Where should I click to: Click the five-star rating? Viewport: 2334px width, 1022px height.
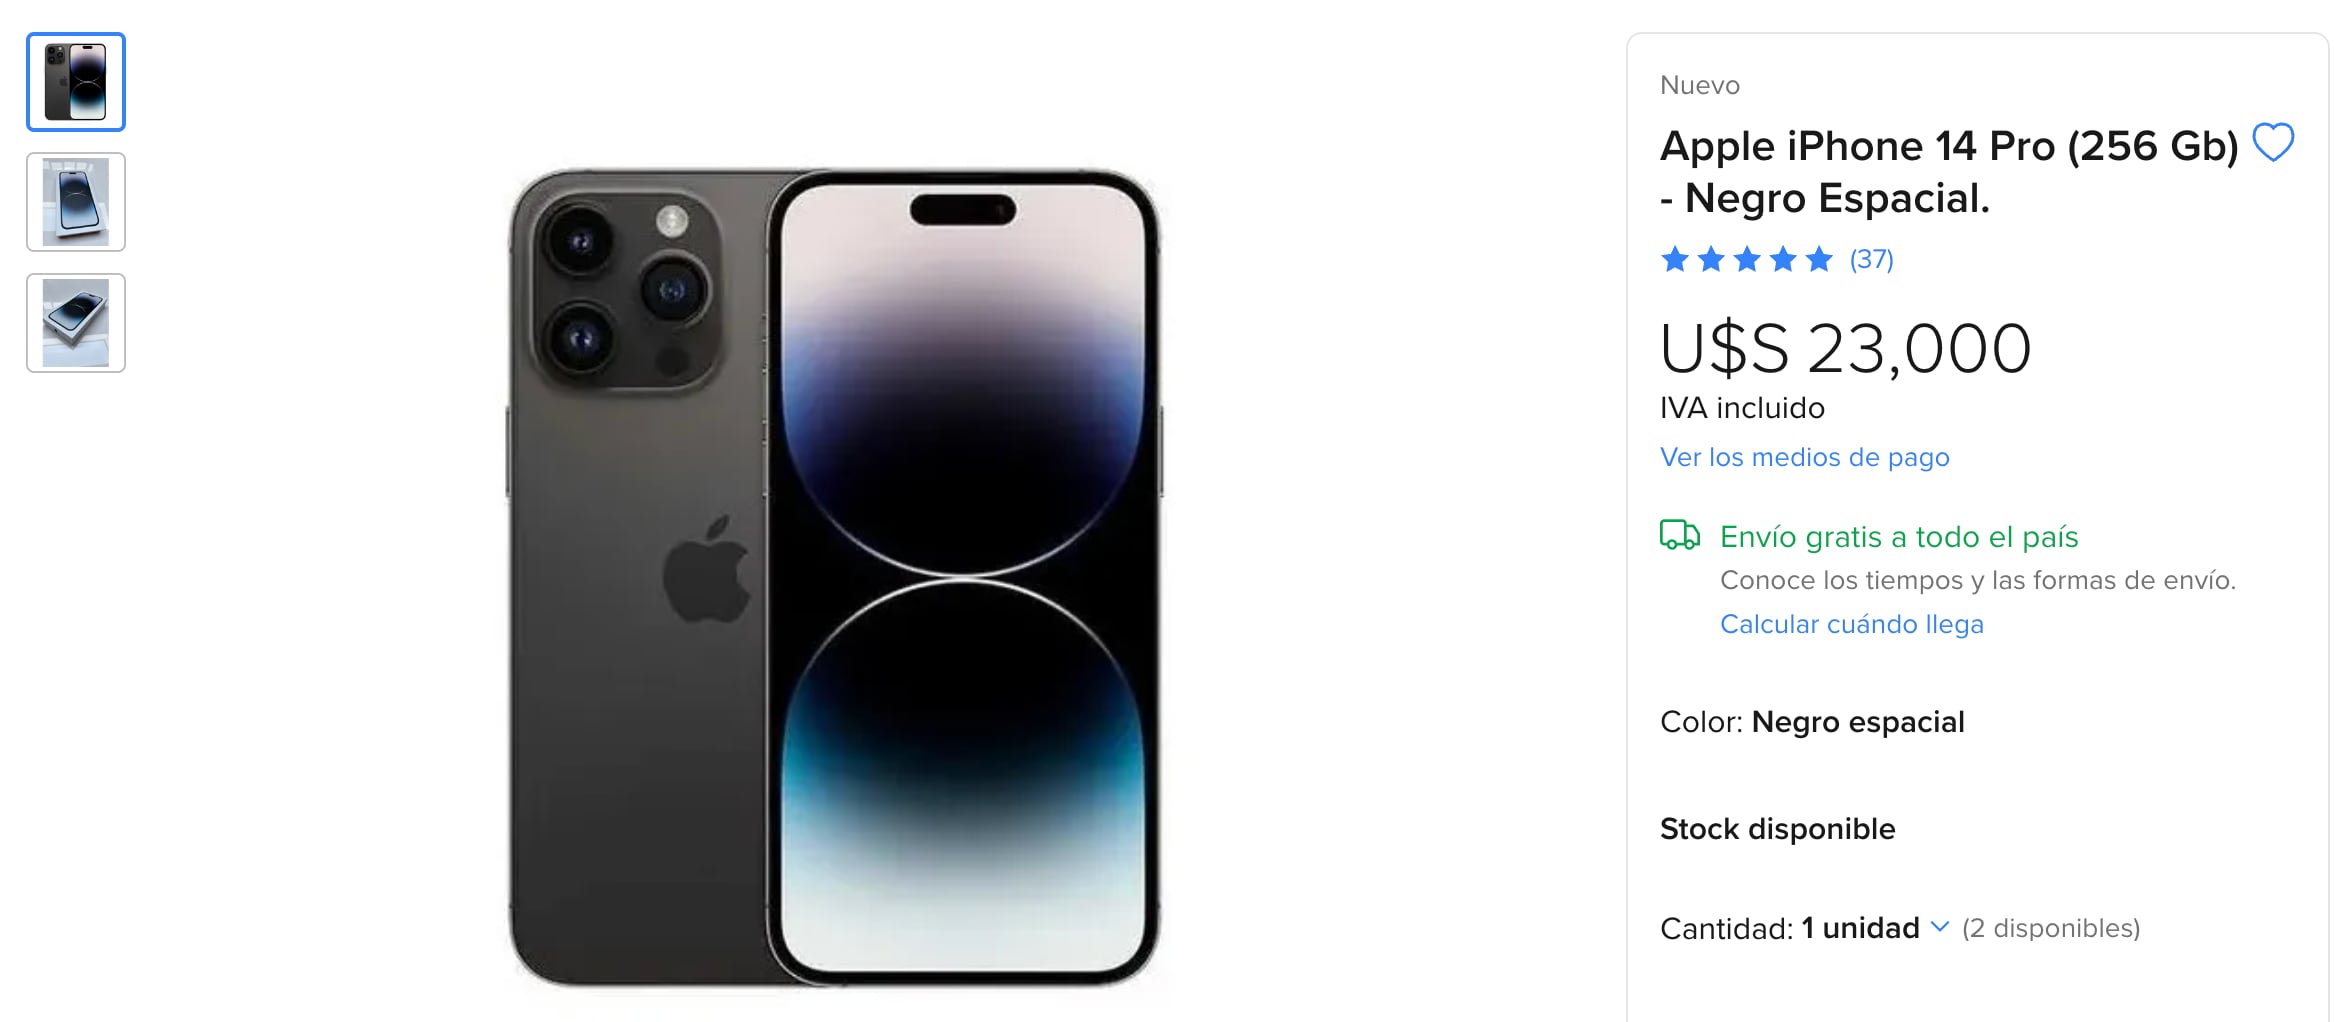(1746, 260)
